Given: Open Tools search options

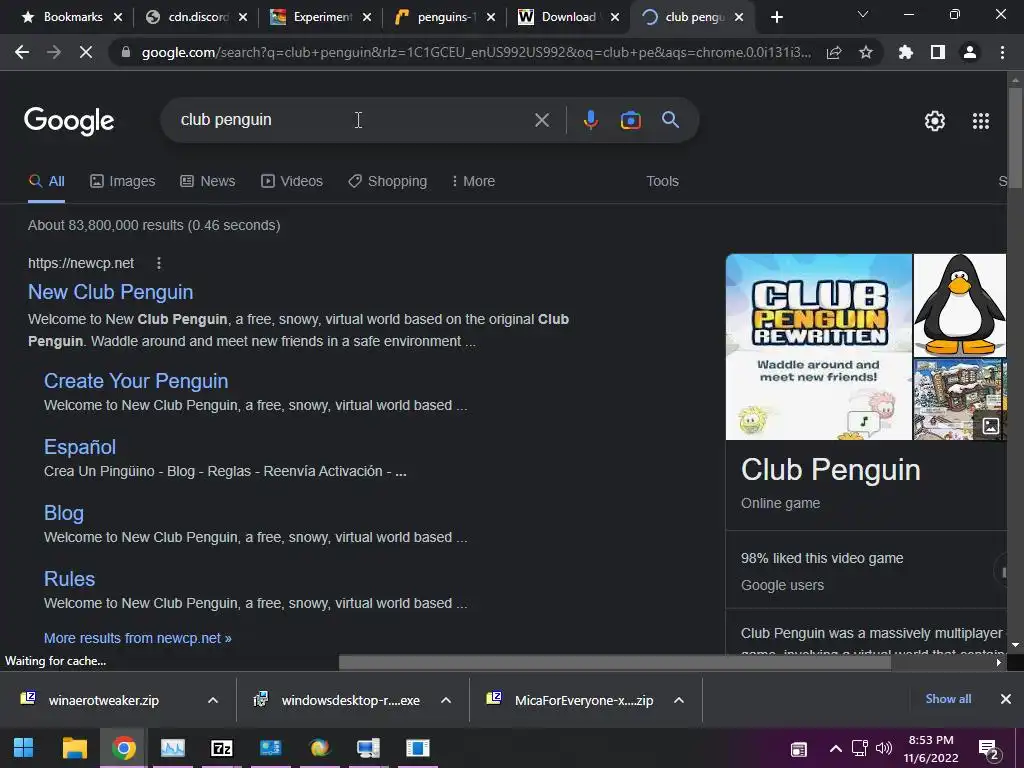Looking at the screenshot, I should [662, 181].
